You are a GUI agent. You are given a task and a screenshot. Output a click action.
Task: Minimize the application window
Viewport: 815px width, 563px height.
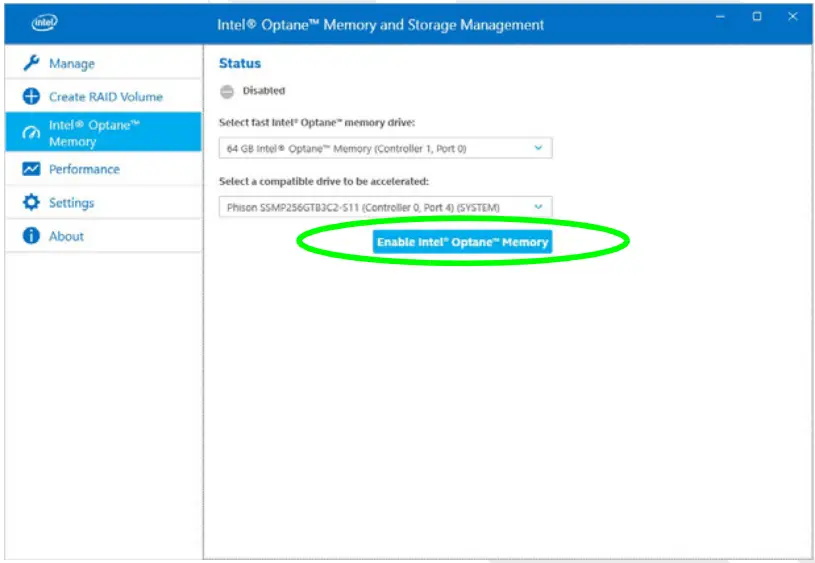tap(720, 16)
